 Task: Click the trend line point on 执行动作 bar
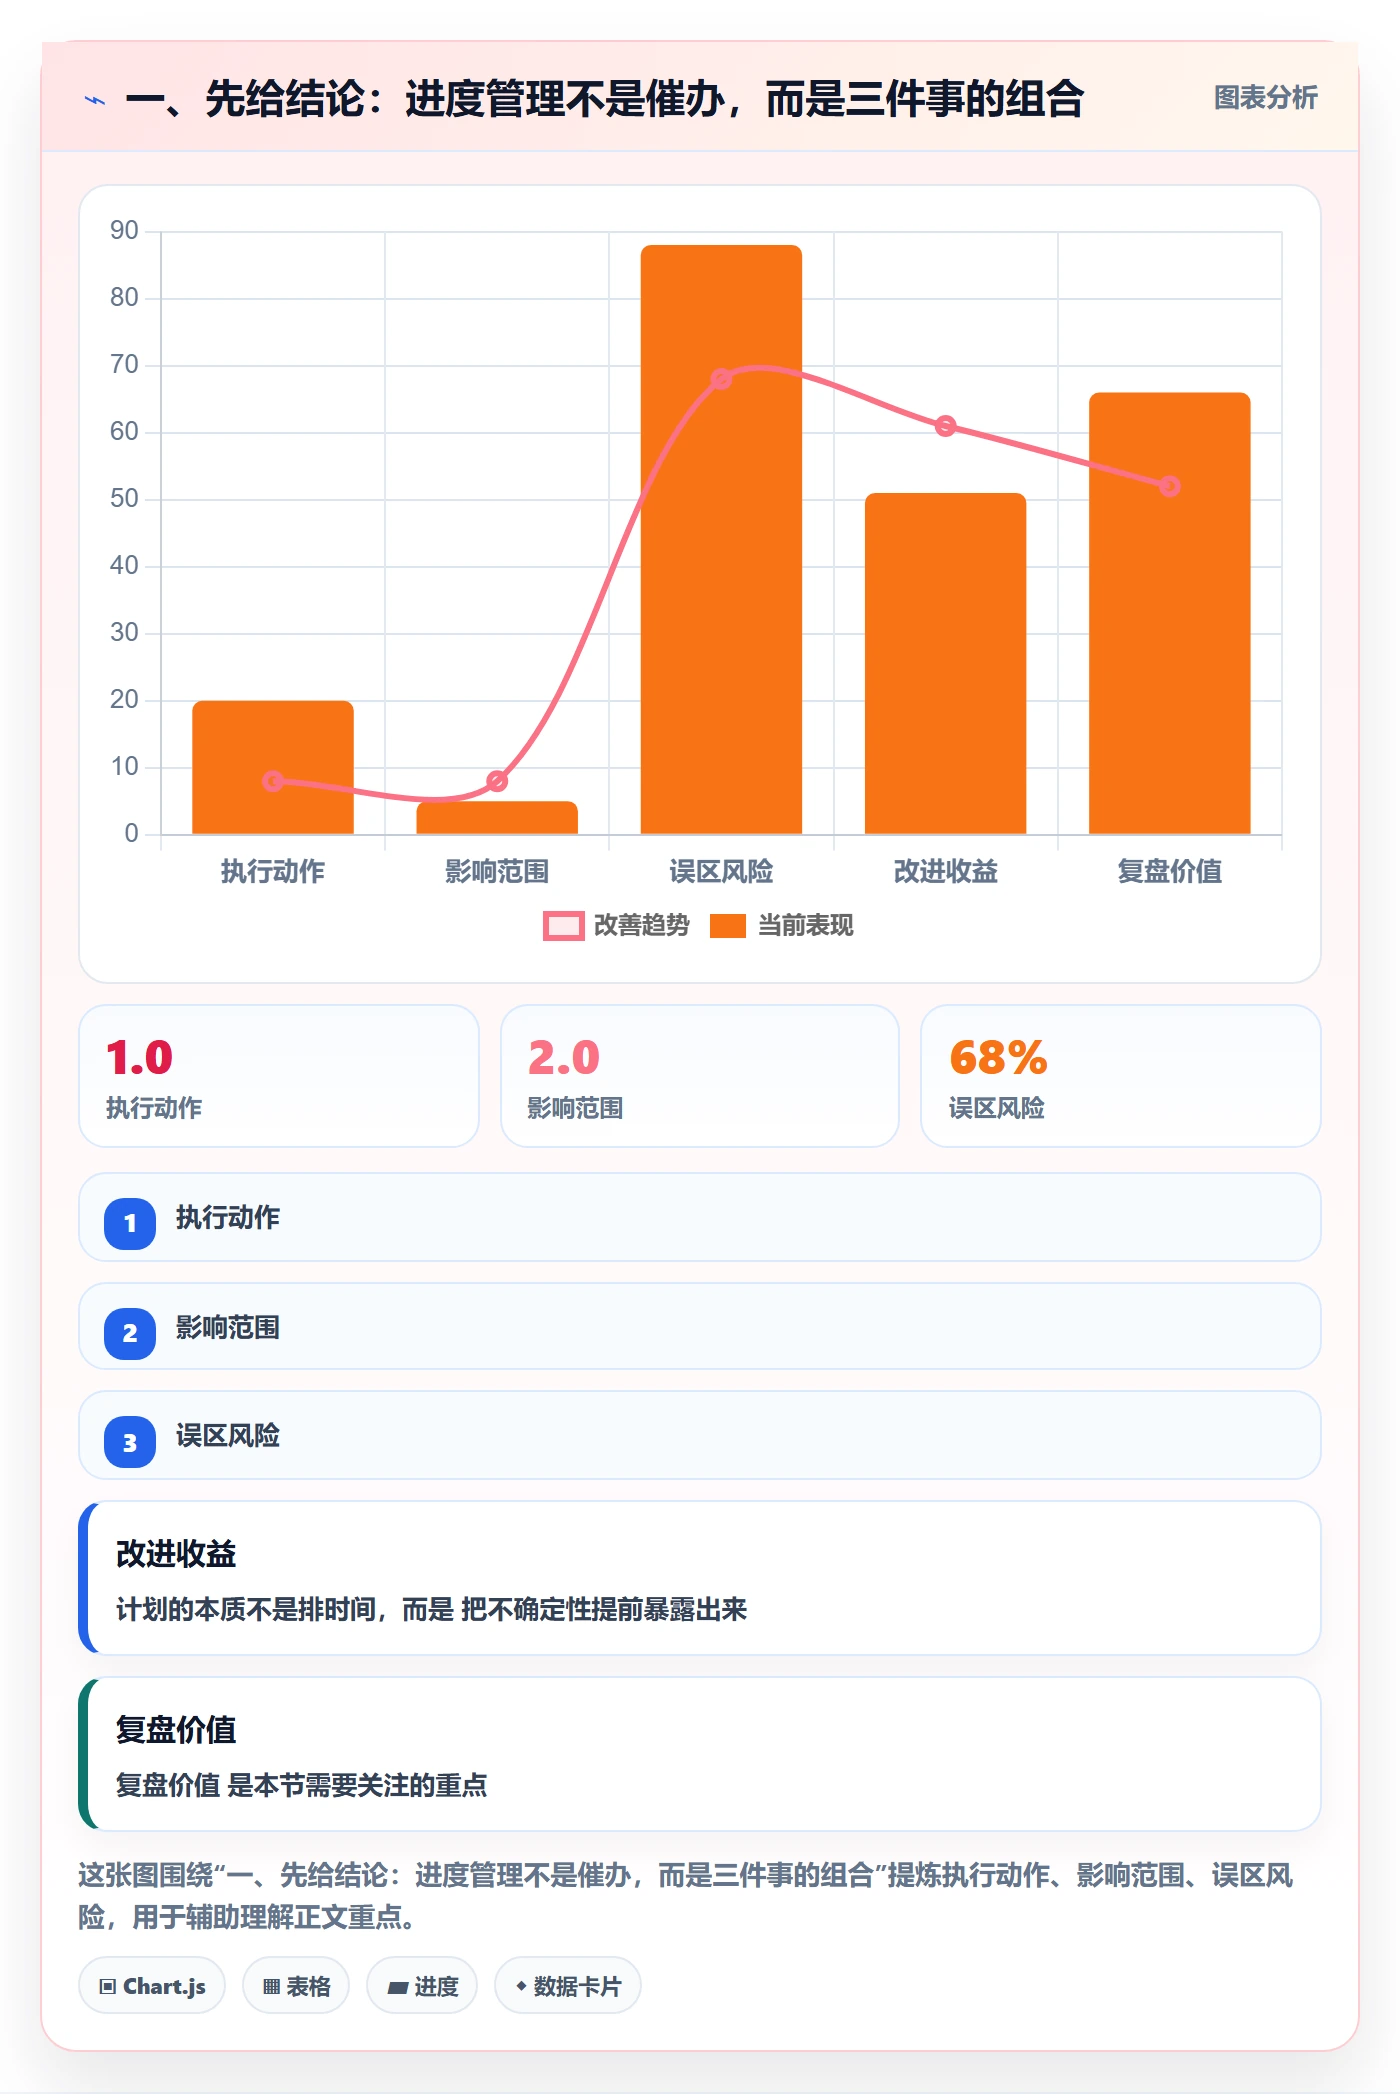tap(273, 781)
